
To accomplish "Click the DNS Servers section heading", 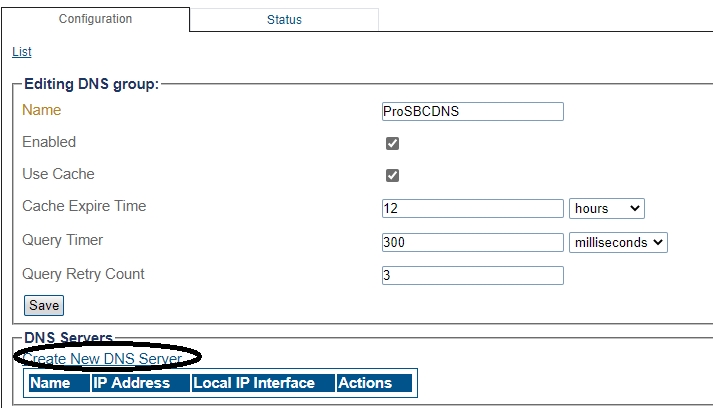I will tap(68, 337).
